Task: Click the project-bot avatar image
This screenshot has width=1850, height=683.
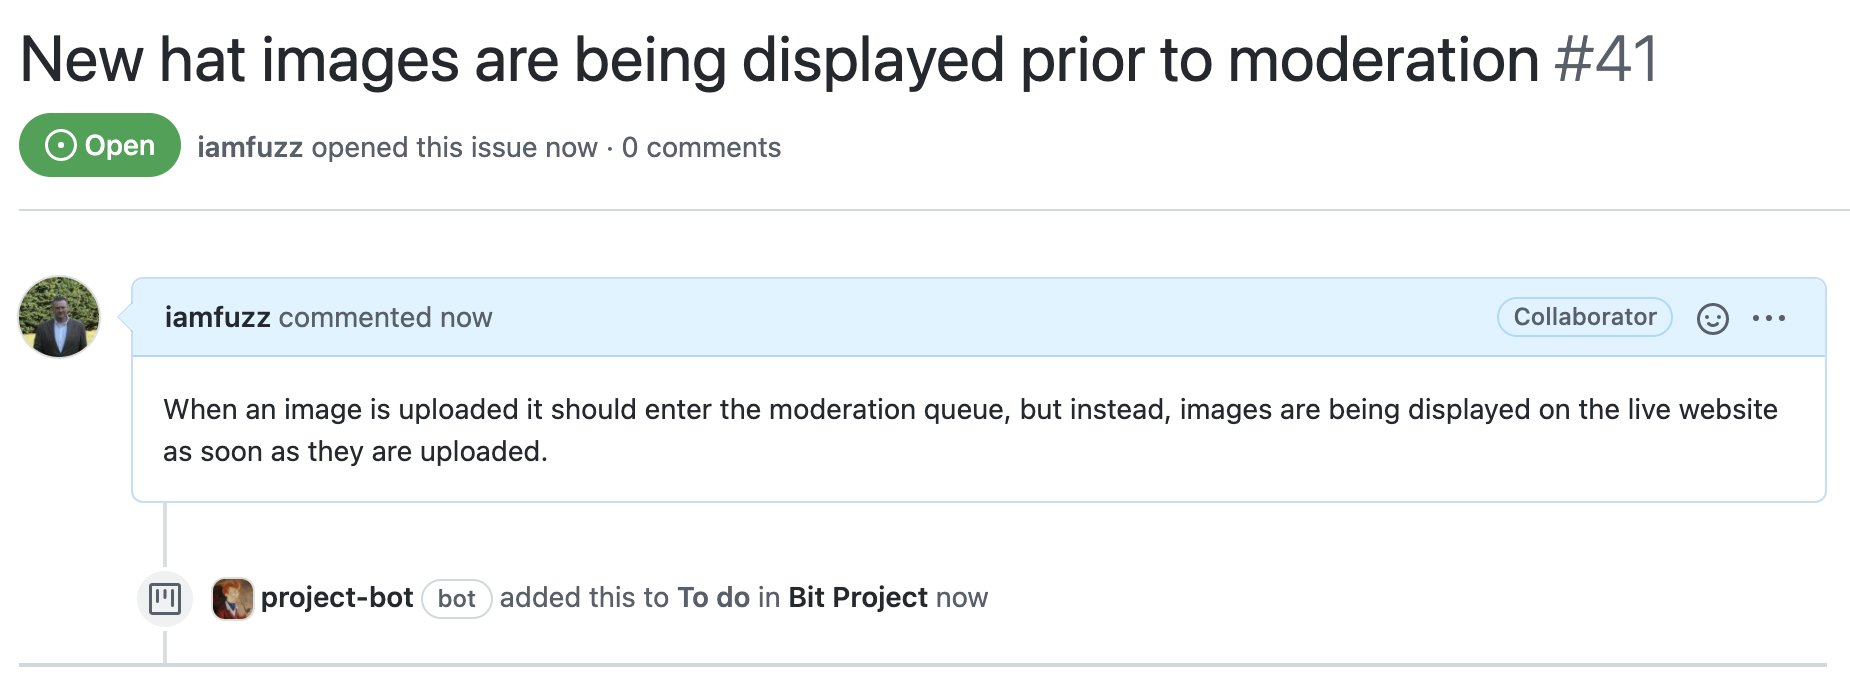Action: (x=233, y=598)
